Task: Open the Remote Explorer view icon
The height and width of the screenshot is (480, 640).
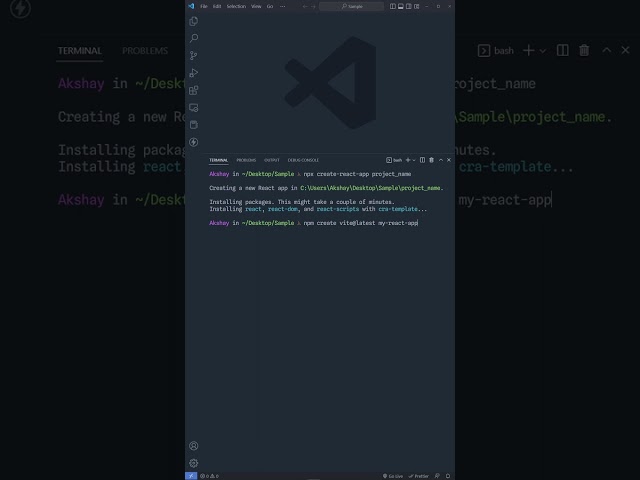Action: pos(193,108)
